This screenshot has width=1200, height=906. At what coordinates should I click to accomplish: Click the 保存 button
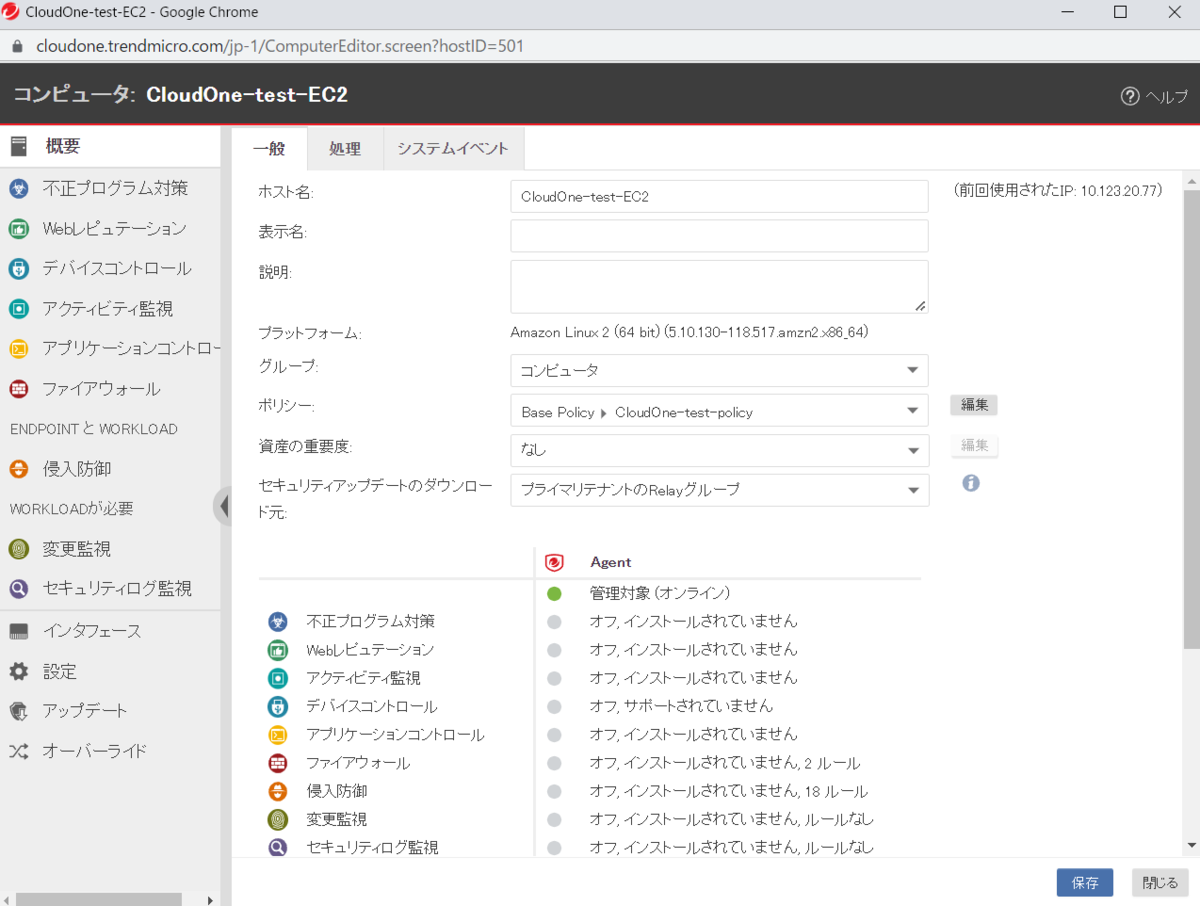click(1085, 883)
